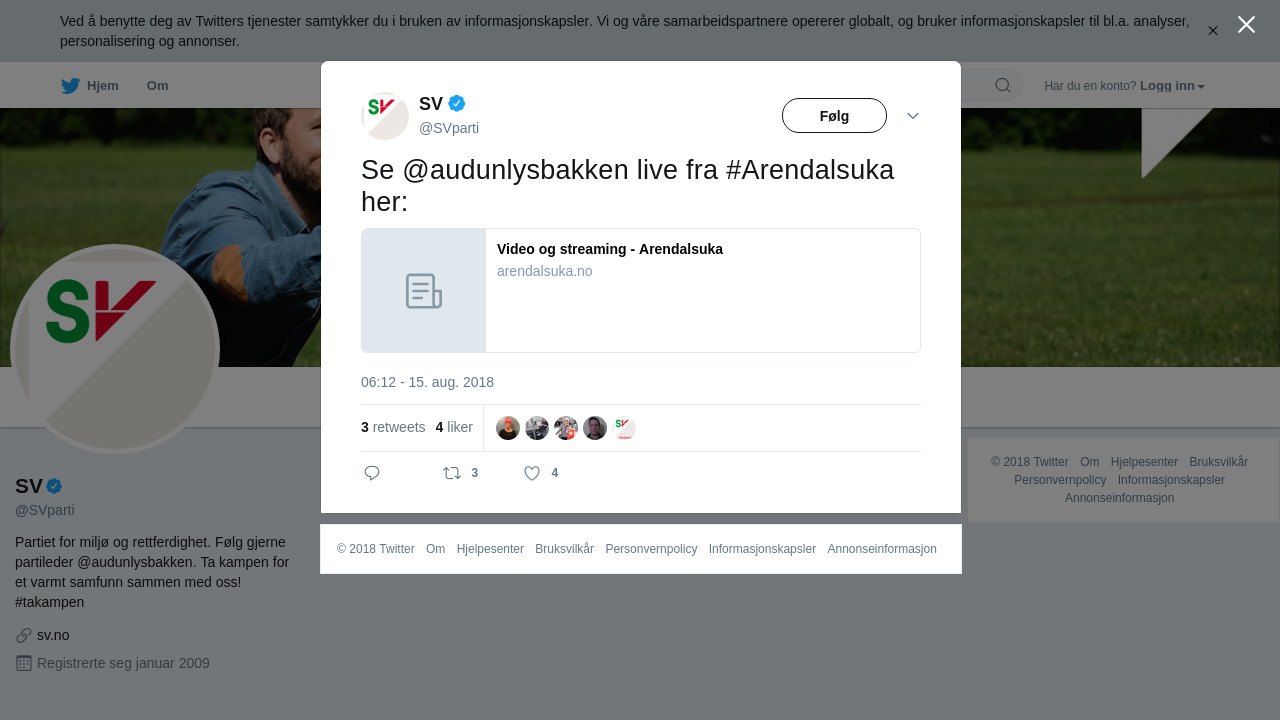Click the reply speech bubble icon

372,473
